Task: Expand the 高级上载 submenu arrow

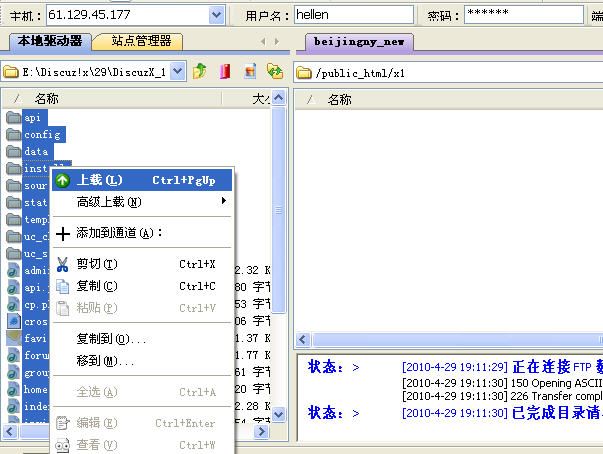Action: 223,202
